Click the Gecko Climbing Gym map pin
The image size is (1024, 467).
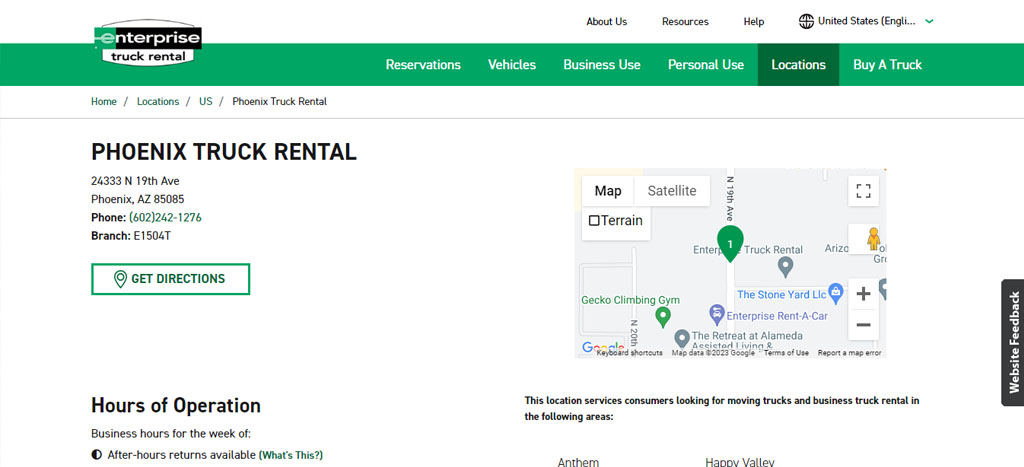[663, 317]
